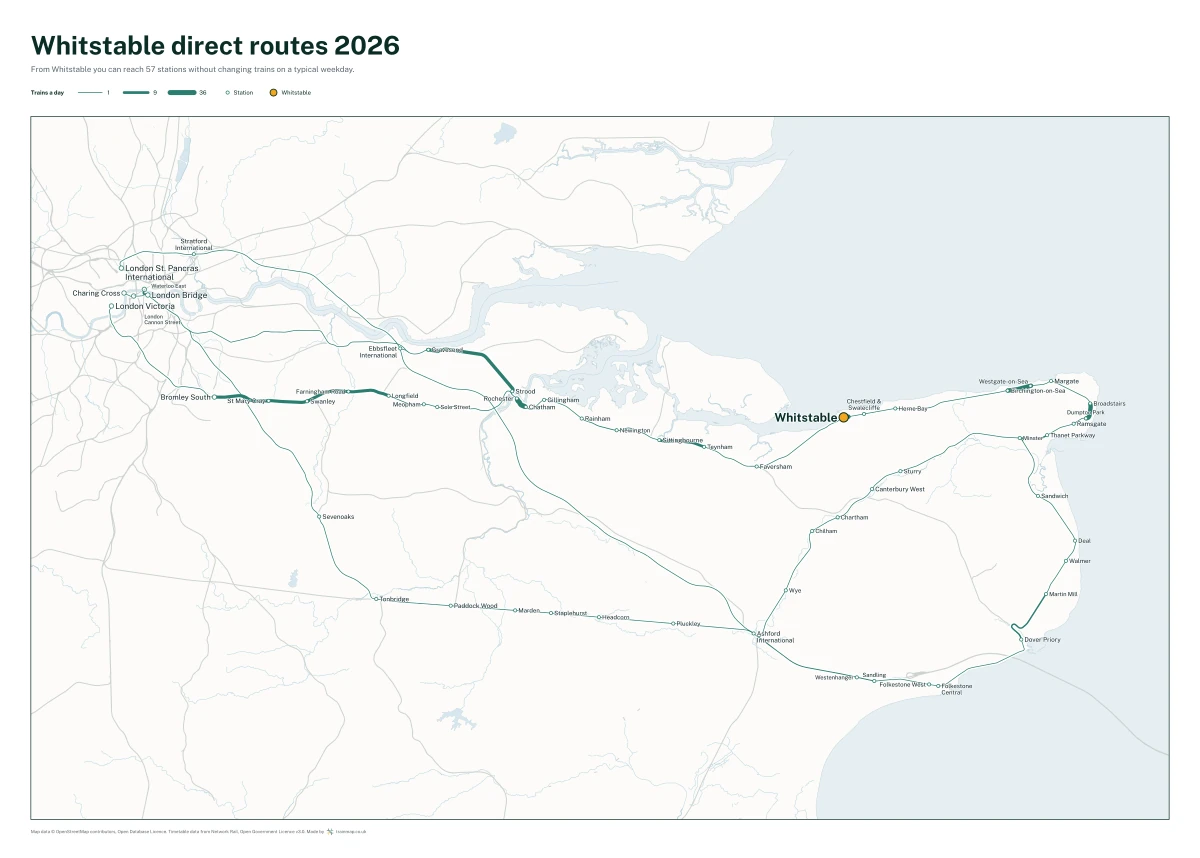Click the 'Walmer' station label
1200x858 pixels.
[x=1080, y=561]
